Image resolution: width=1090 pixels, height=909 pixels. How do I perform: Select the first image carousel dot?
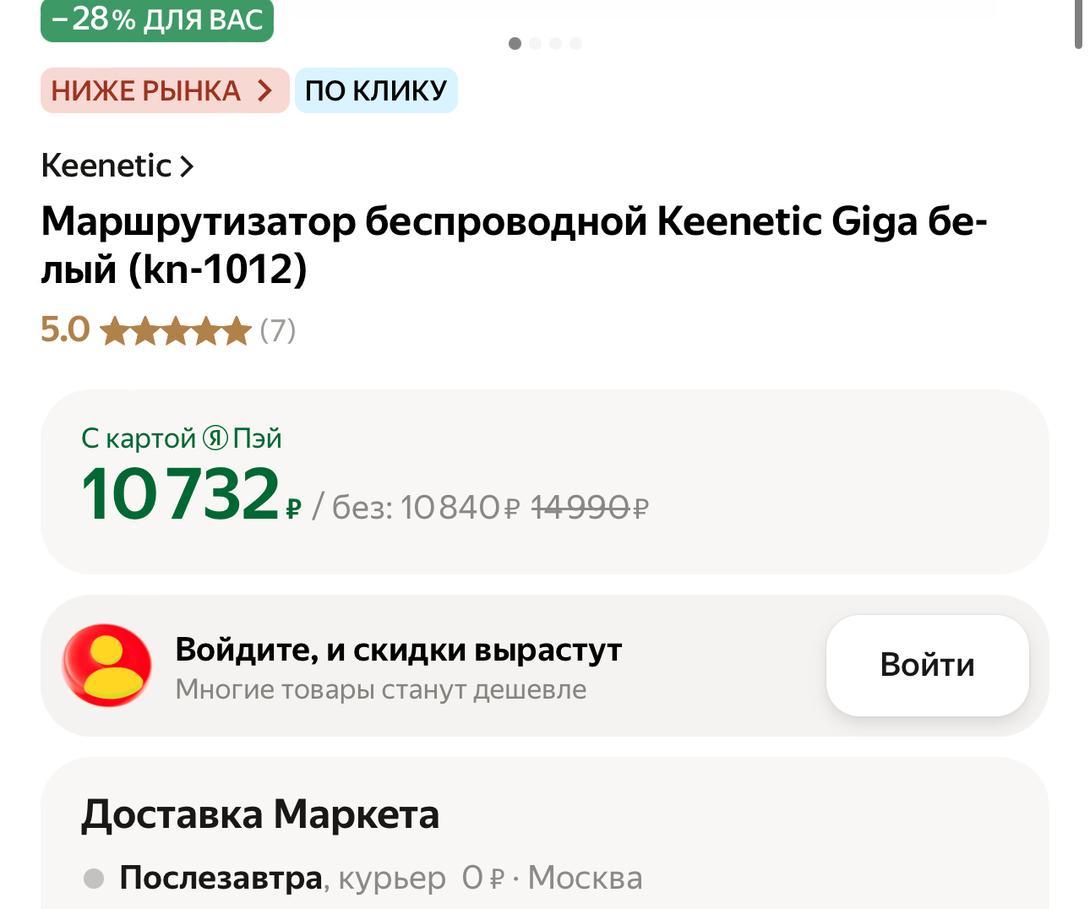pyautogui.click(x=515, y=43)
